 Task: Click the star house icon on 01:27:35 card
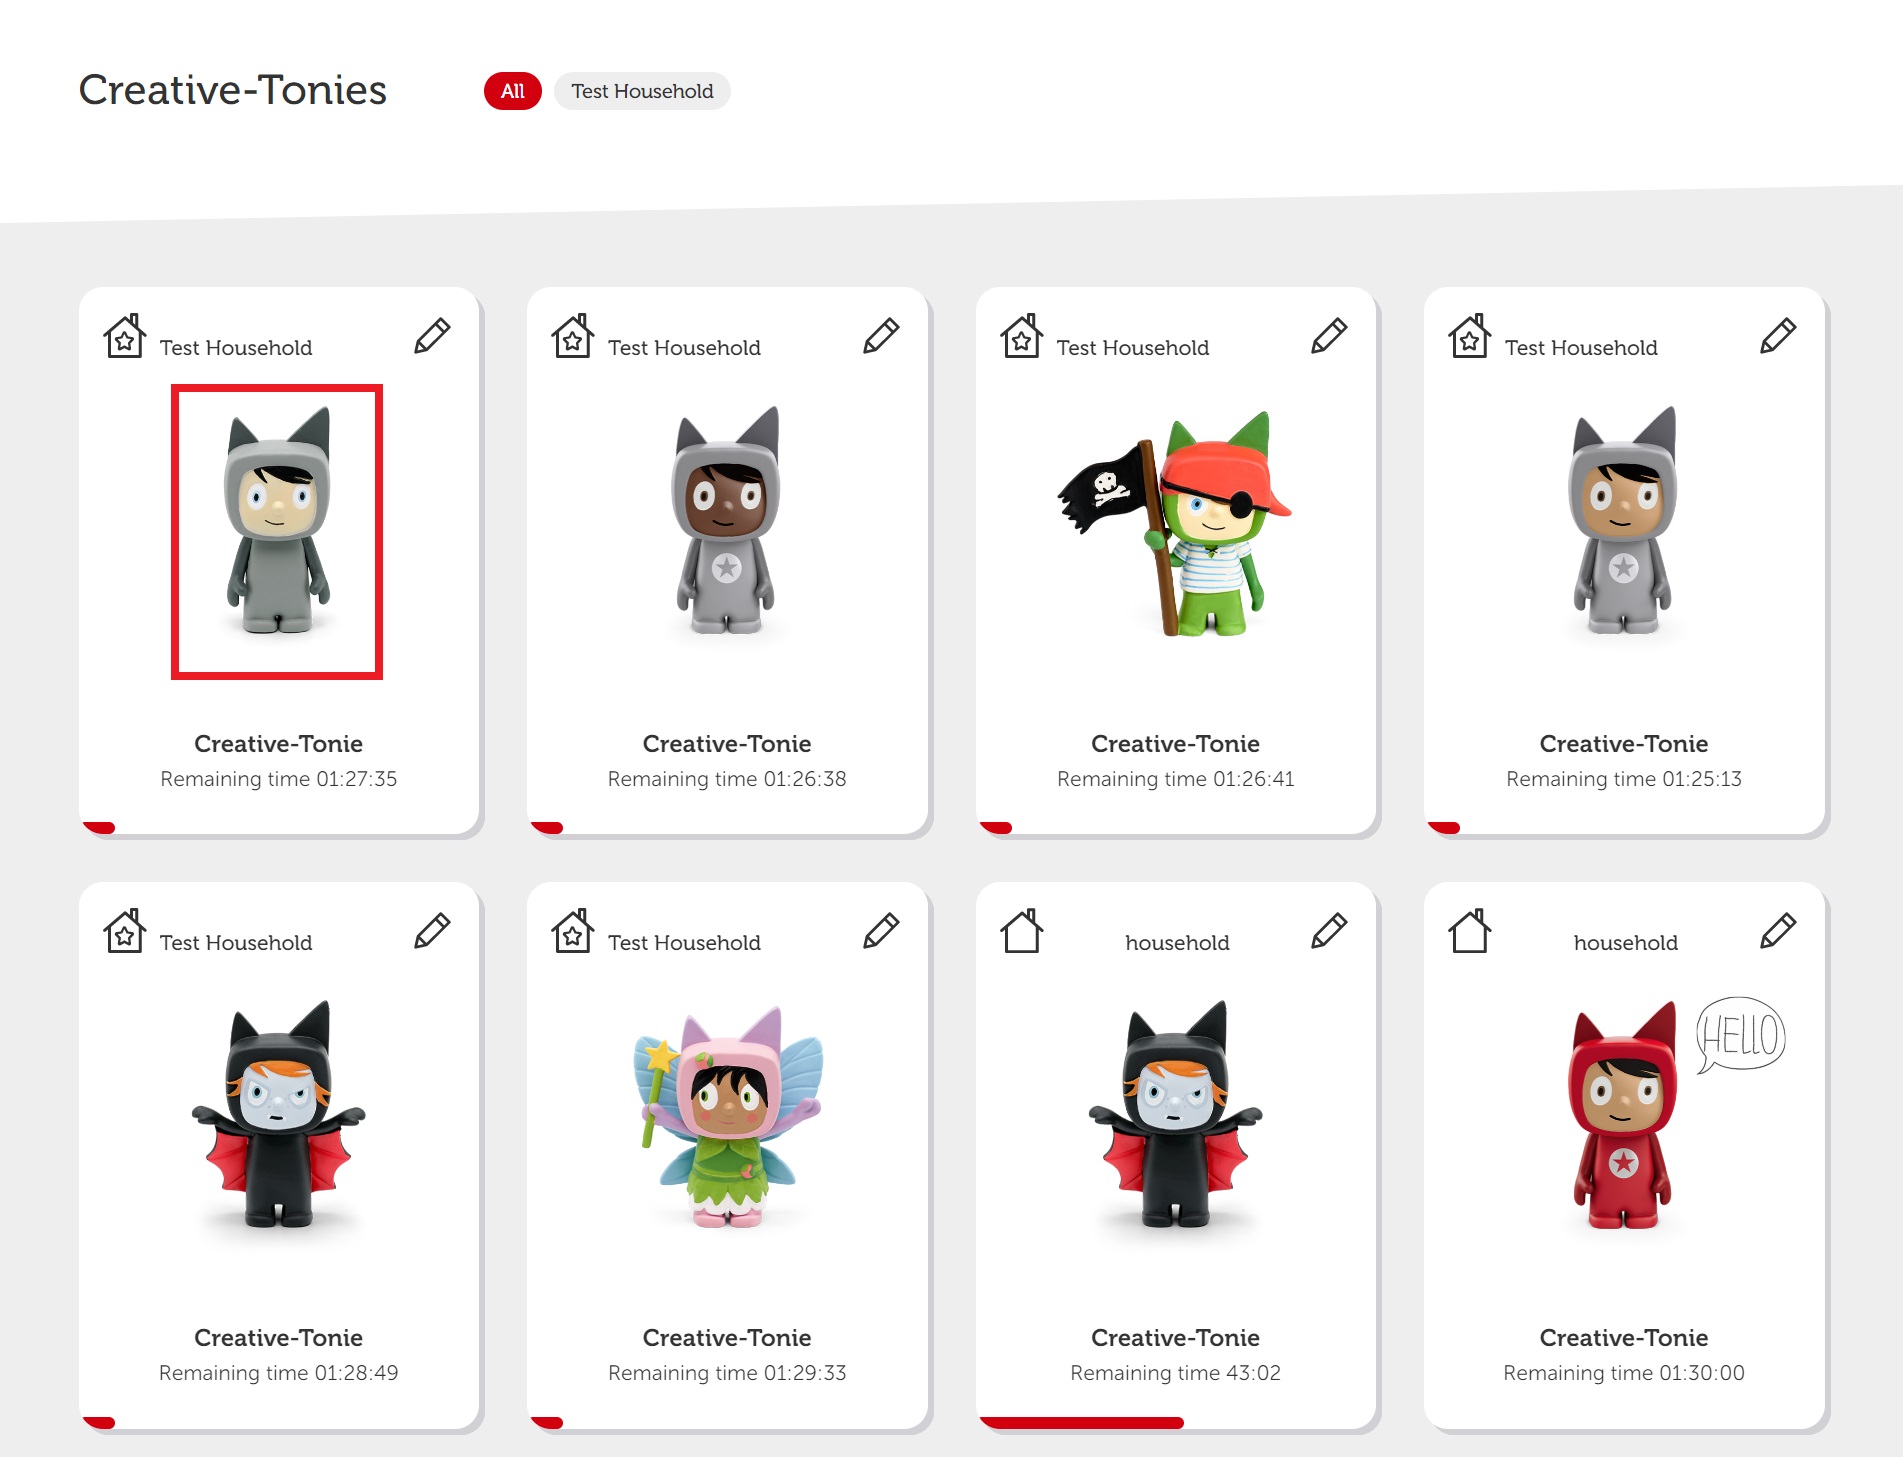125,336
